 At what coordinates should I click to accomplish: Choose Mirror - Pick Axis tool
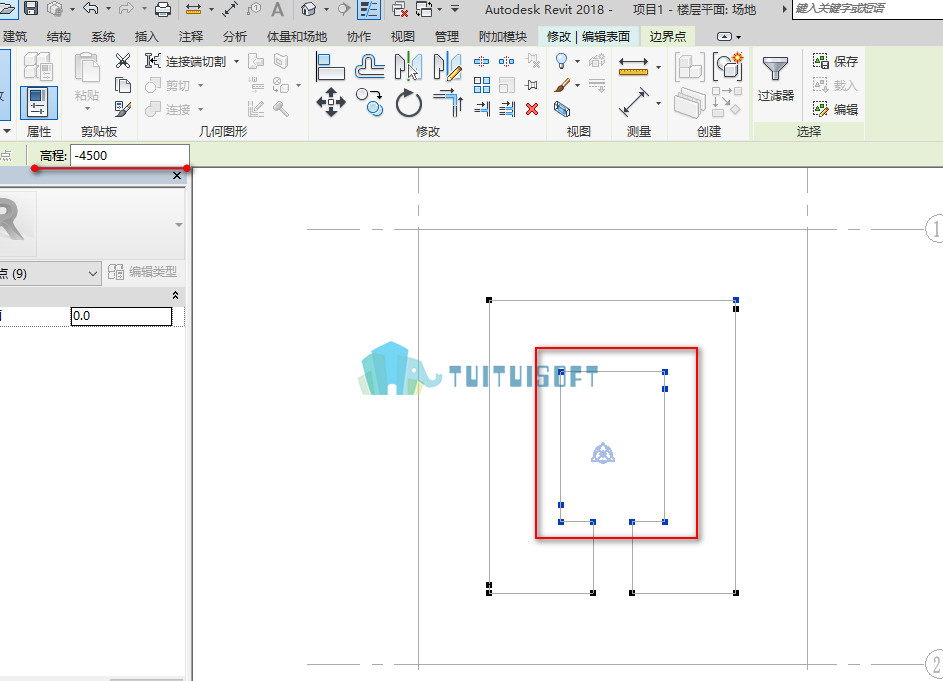click(408, 67)
